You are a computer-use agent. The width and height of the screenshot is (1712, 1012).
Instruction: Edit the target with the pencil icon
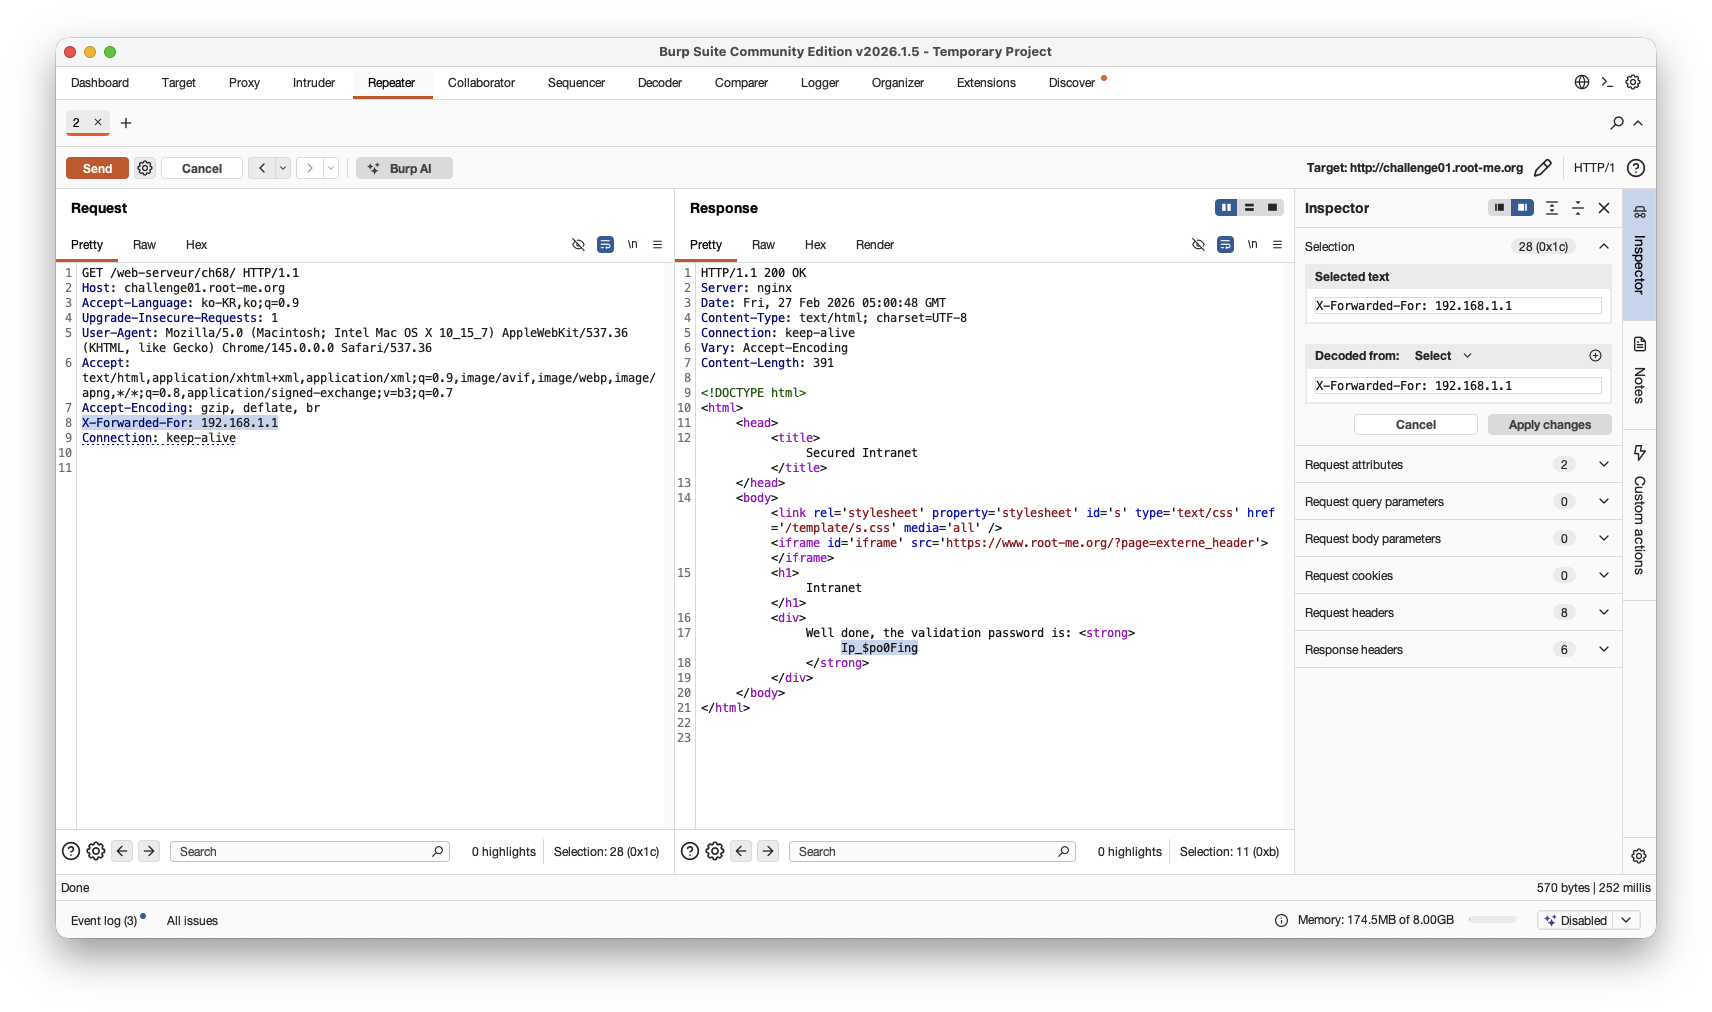click(x=1543, y=168)
